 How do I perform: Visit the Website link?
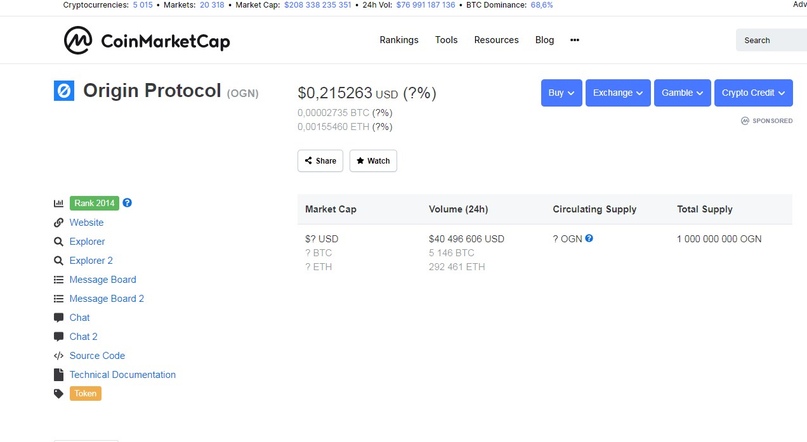[x=86, y=222]
